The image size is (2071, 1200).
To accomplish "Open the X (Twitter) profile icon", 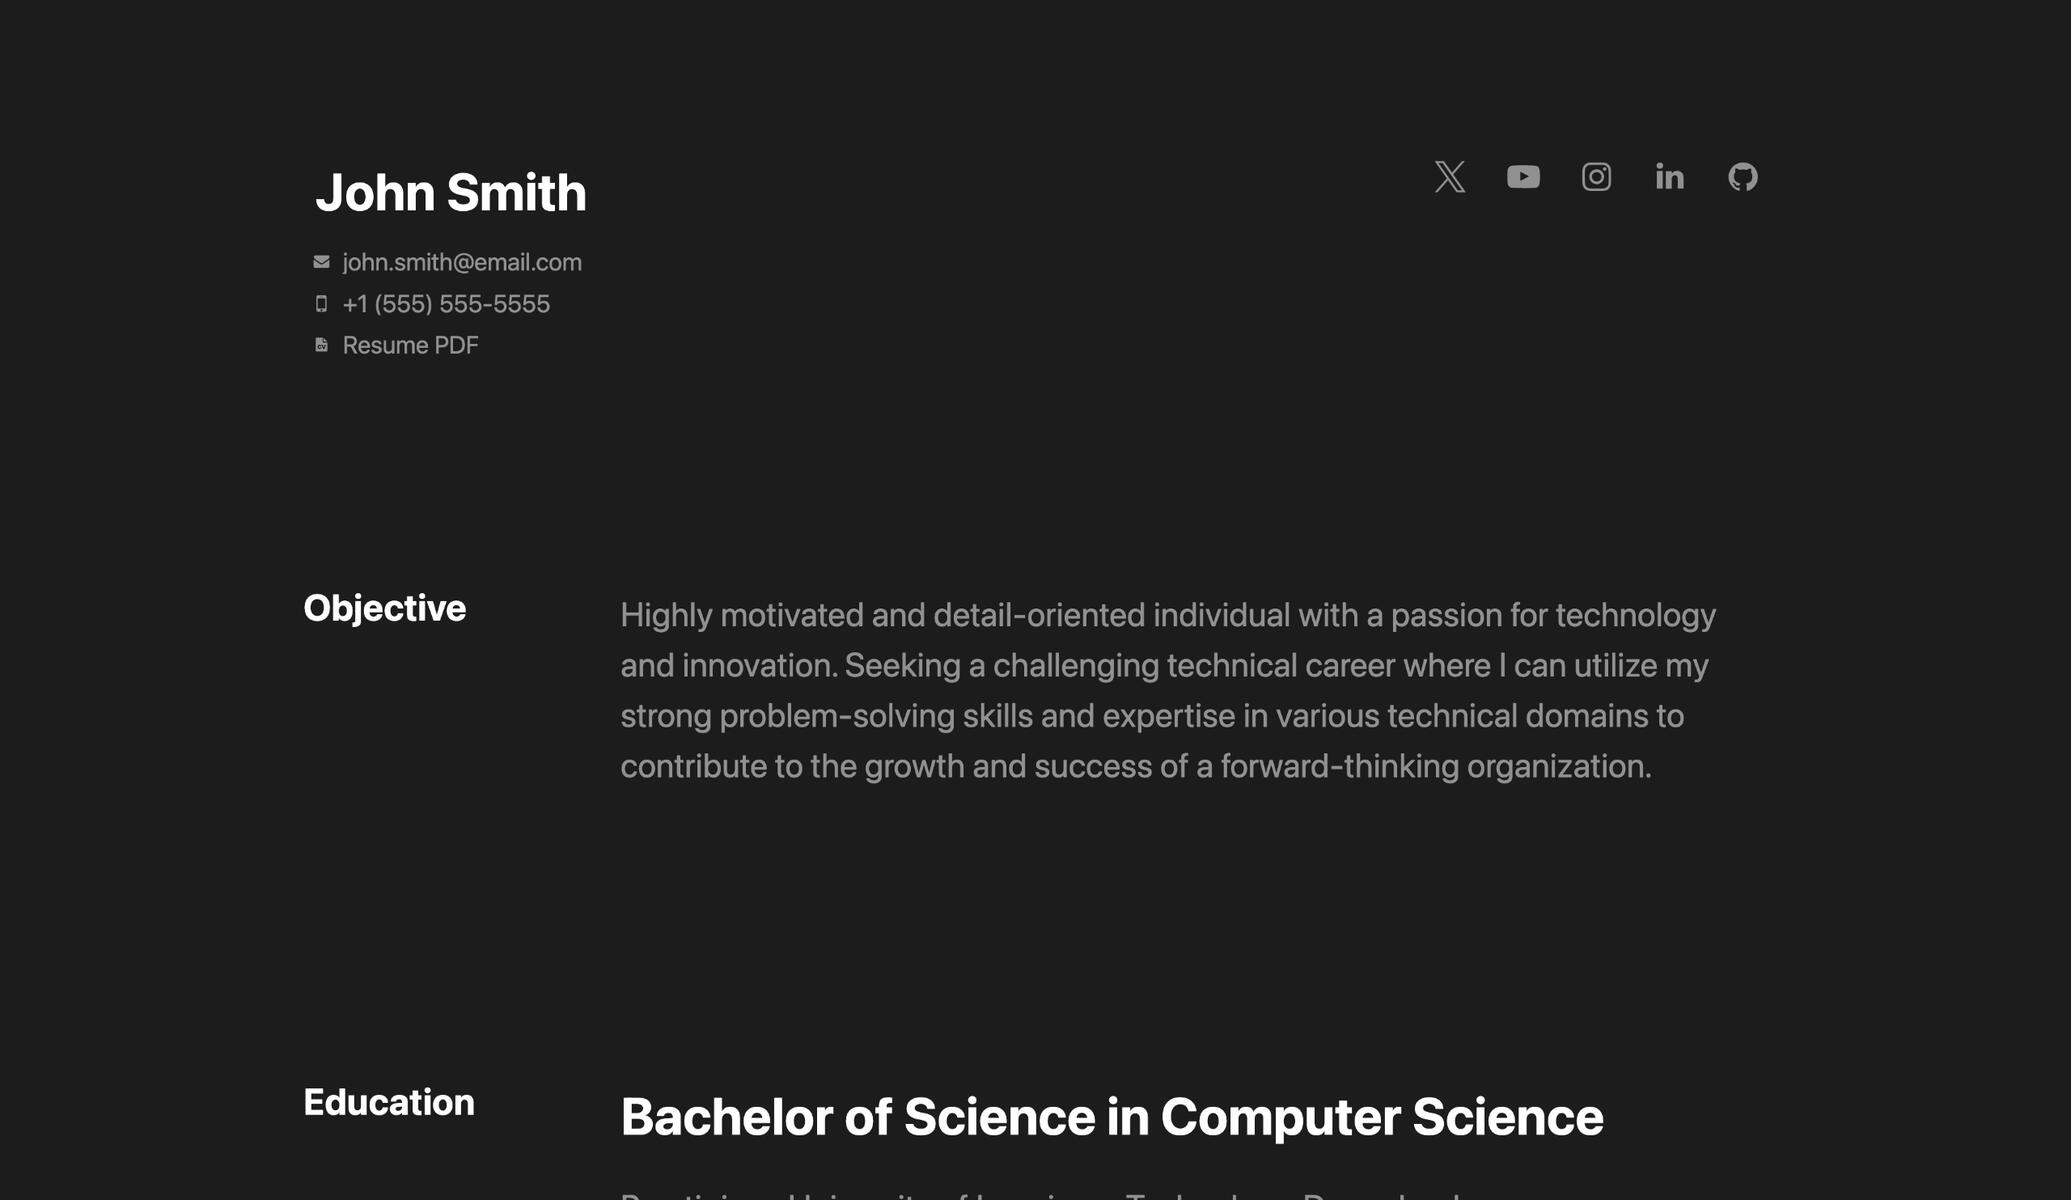I will tap(1449, 177).
